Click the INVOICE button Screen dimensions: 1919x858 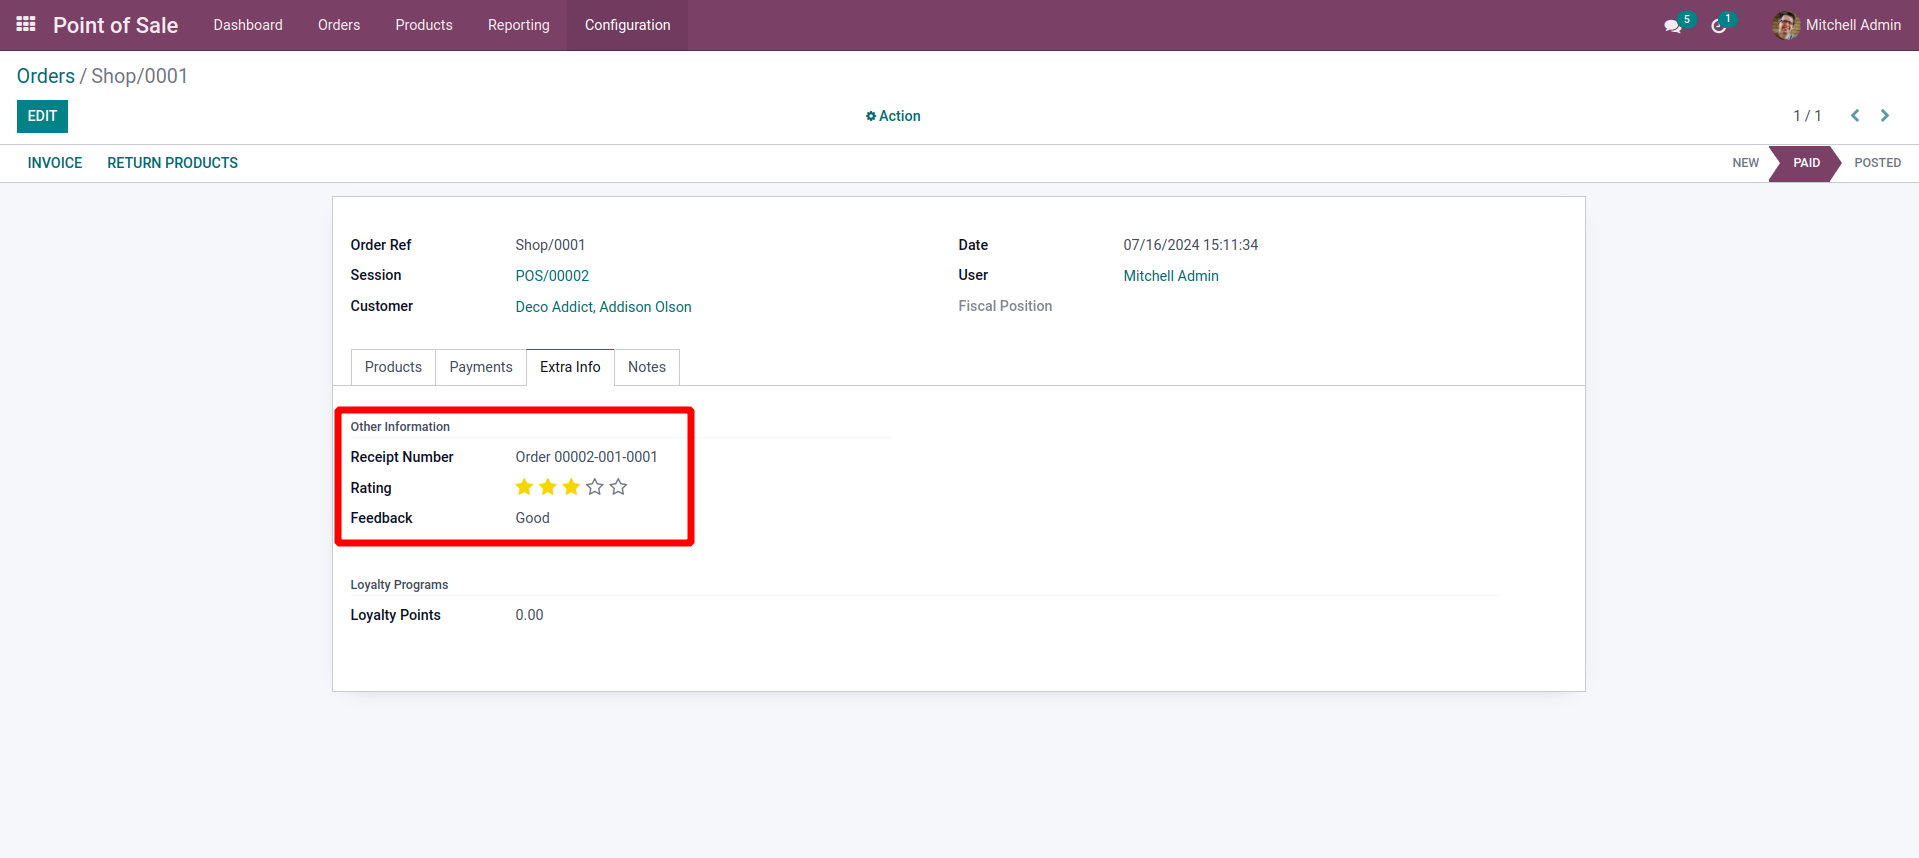[x=55, y=163]
